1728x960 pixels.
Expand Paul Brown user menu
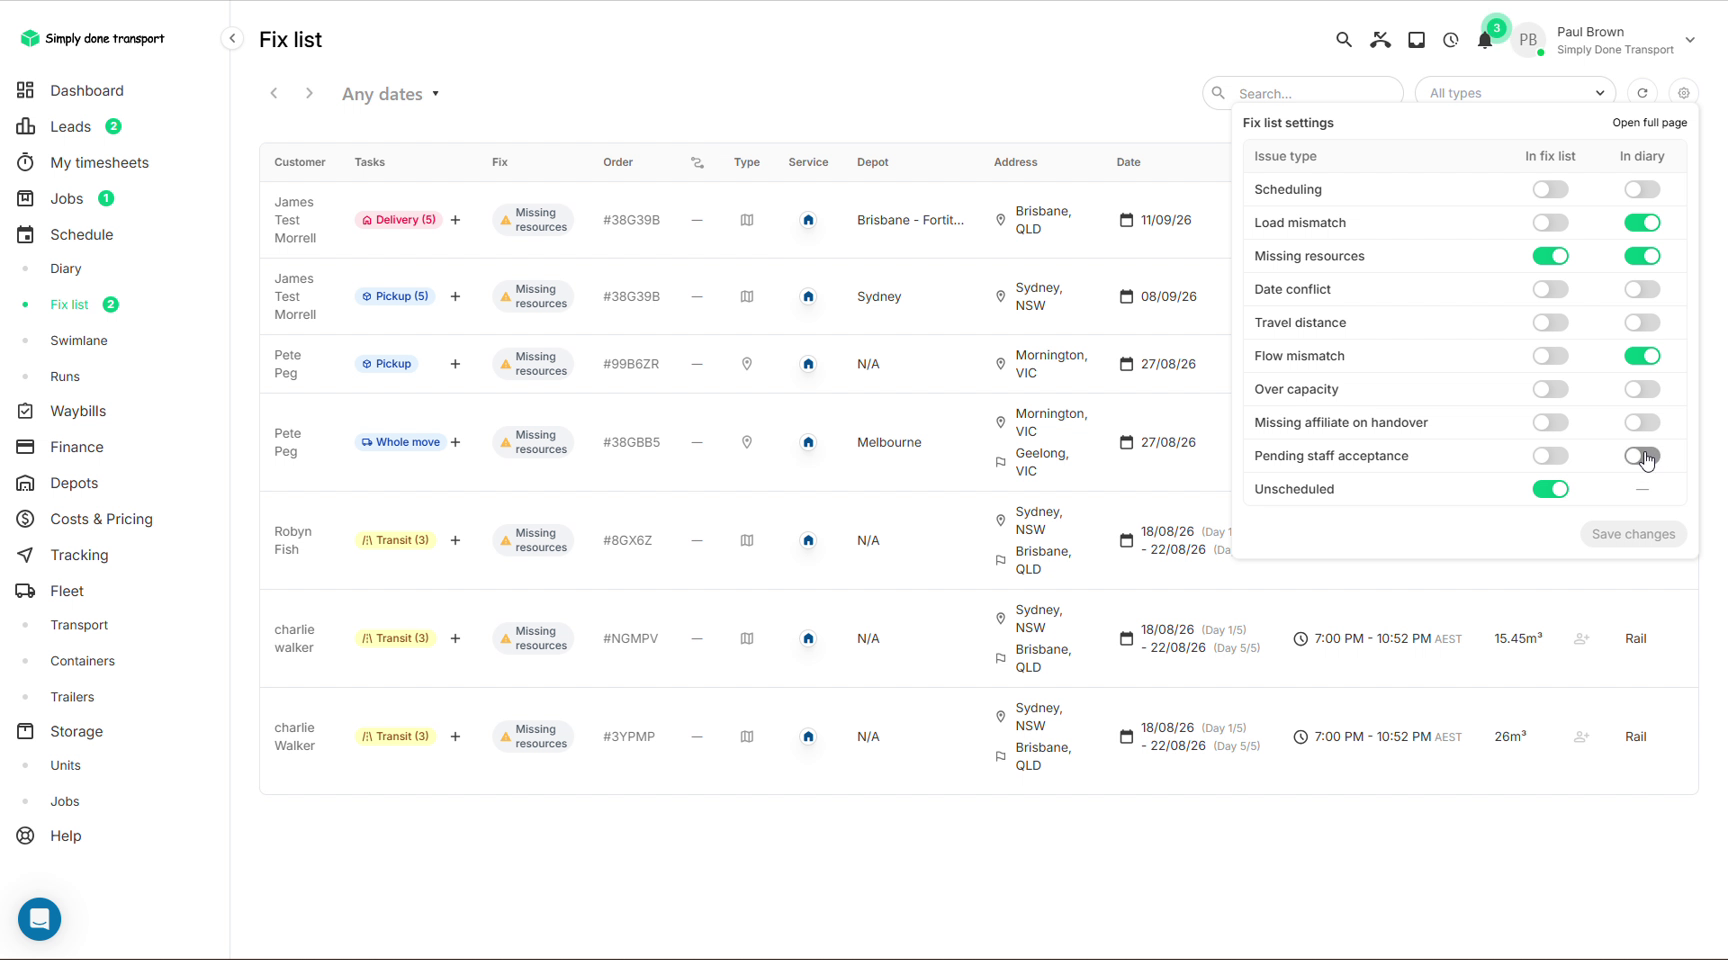tap(1689, 40)
